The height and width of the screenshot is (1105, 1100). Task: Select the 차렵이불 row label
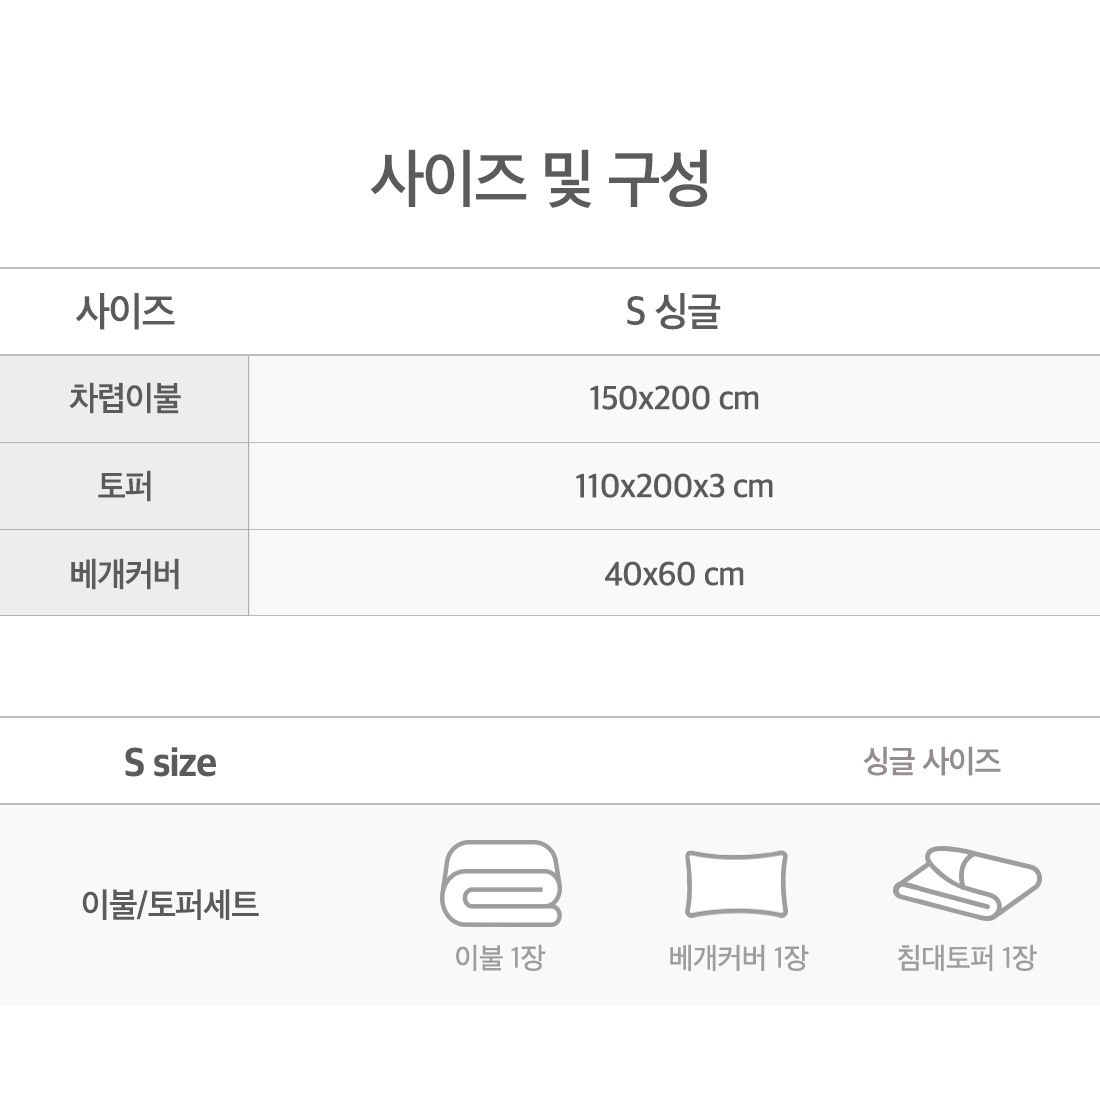(x=125, y=398)
